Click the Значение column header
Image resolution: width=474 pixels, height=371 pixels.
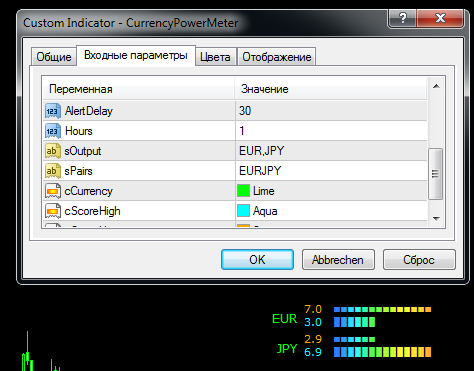tap(331, 89)
